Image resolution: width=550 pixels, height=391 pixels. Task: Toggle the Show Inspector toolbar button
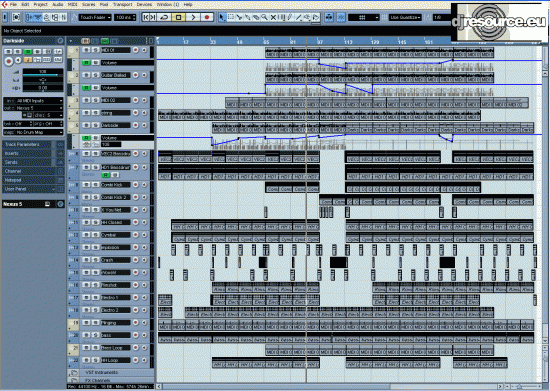click(x=29, y=17)
